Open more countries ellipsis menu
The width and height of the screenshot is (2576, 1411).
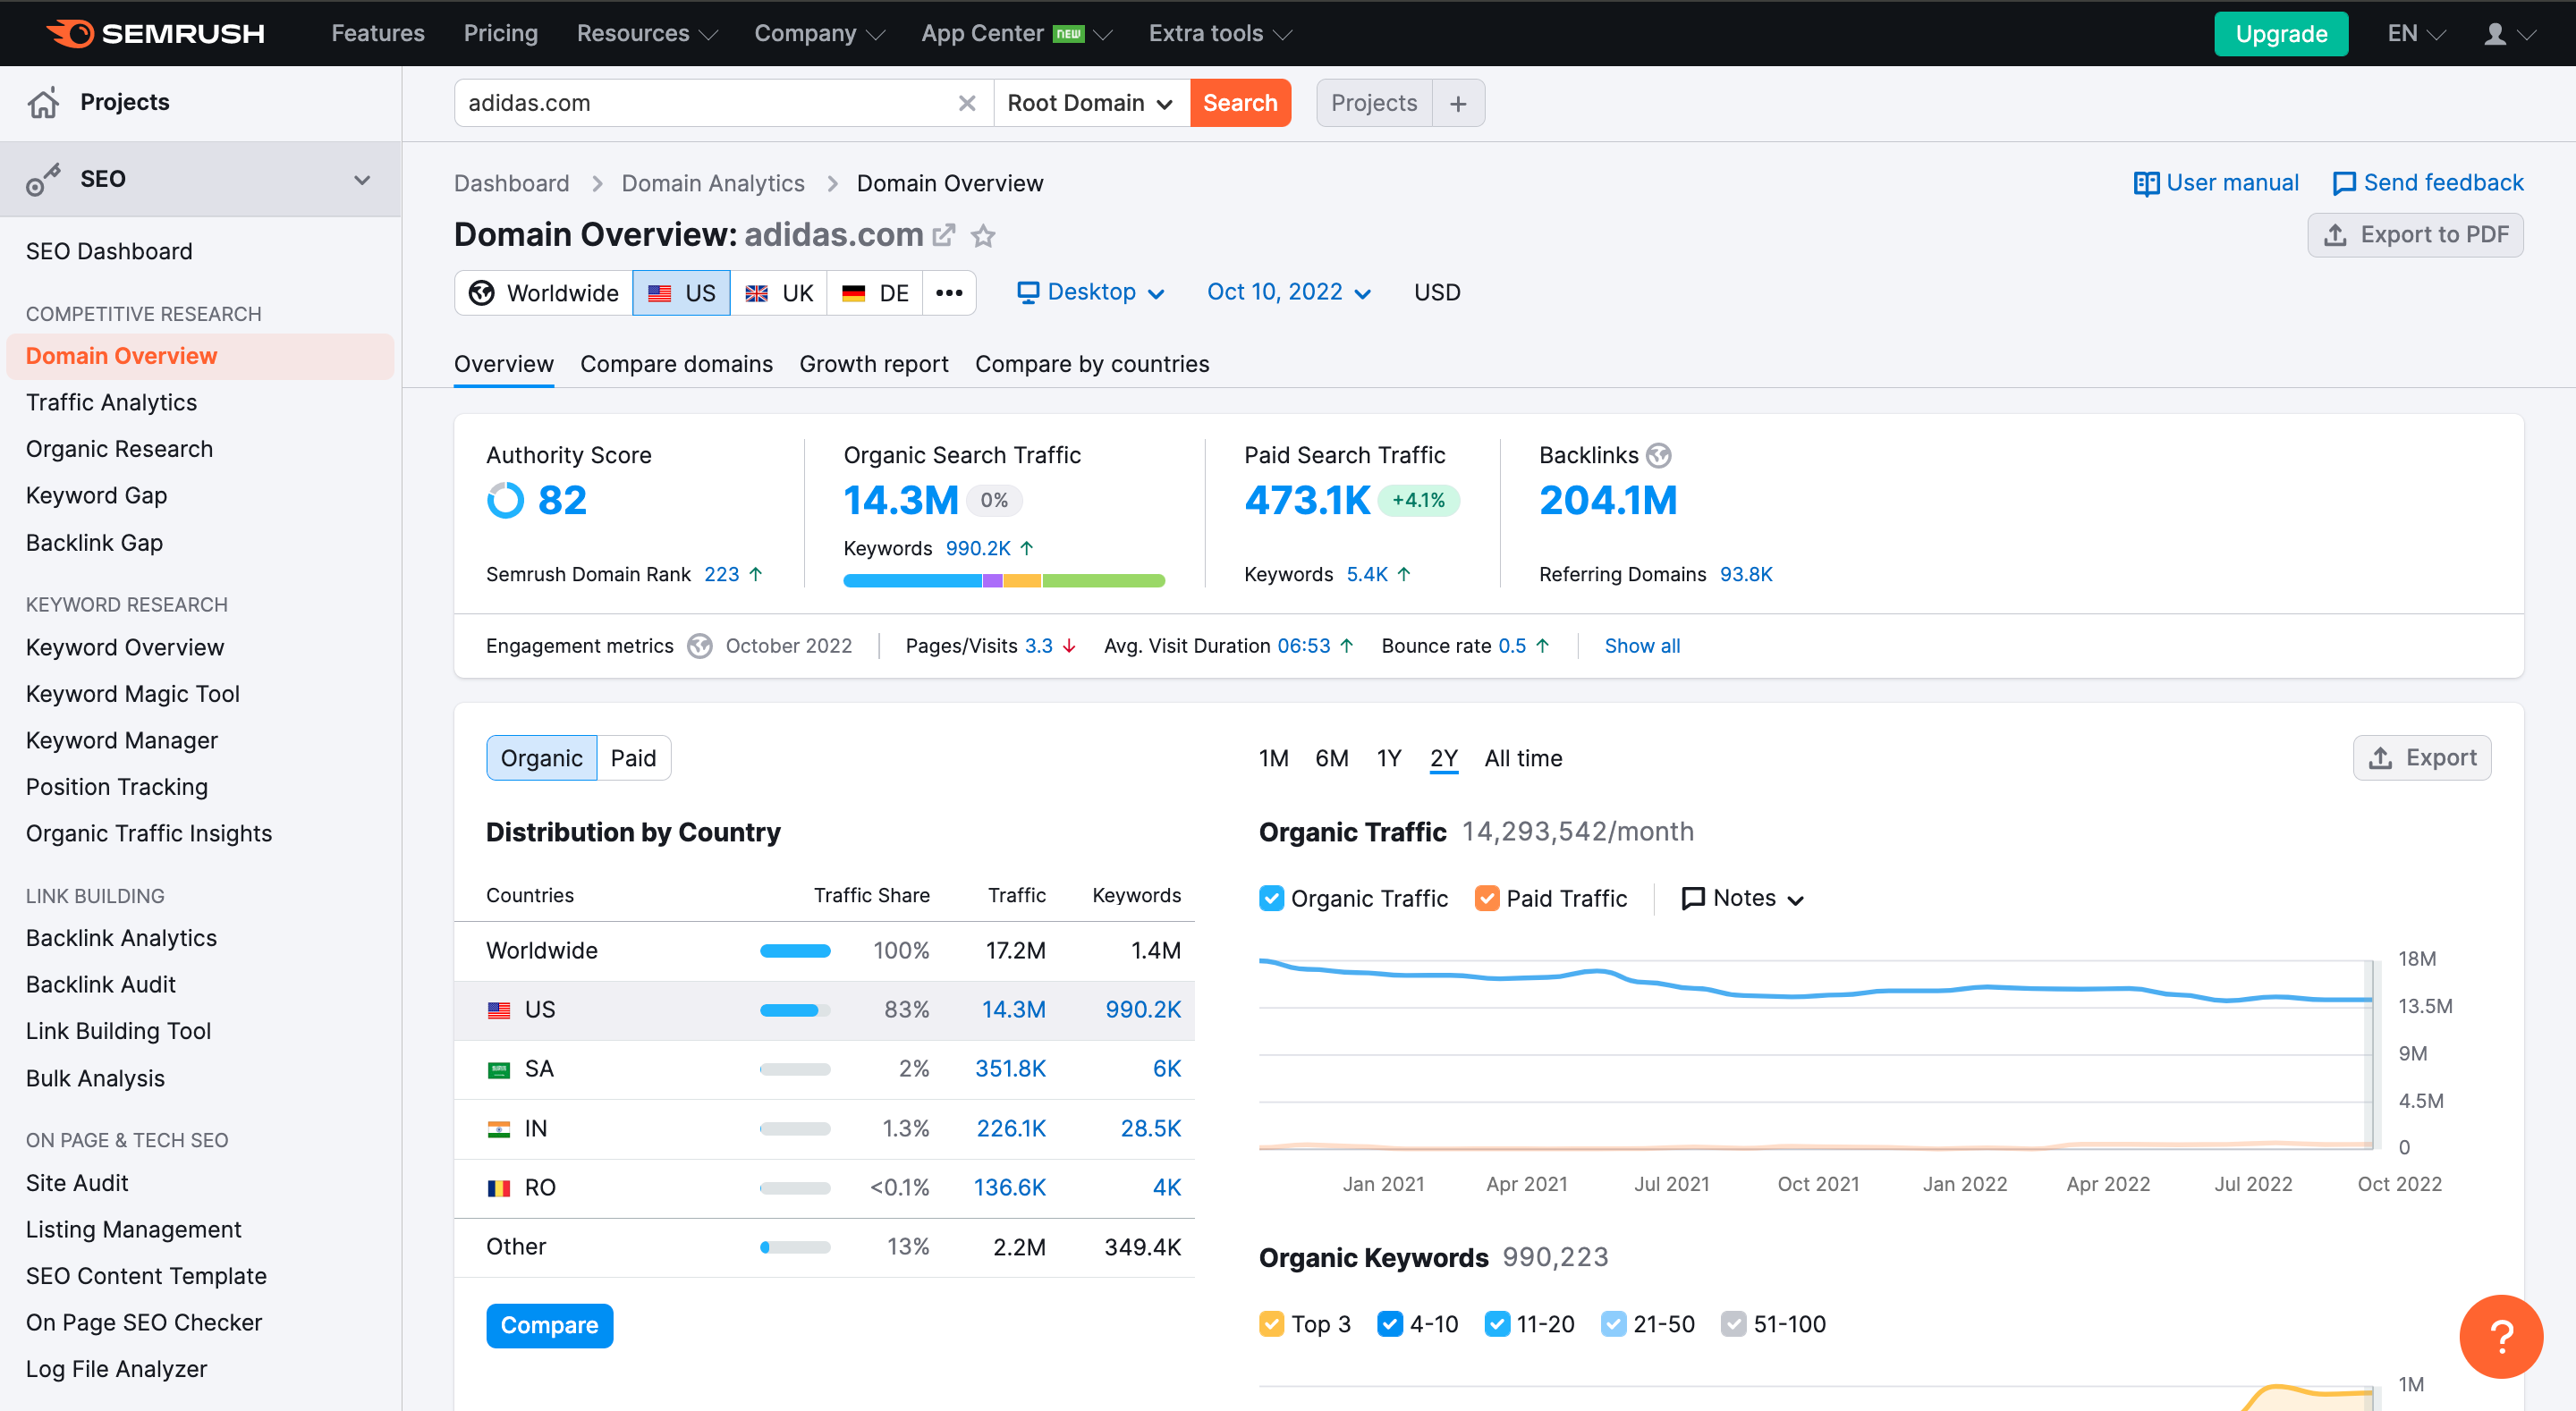[x=949, y=293]
